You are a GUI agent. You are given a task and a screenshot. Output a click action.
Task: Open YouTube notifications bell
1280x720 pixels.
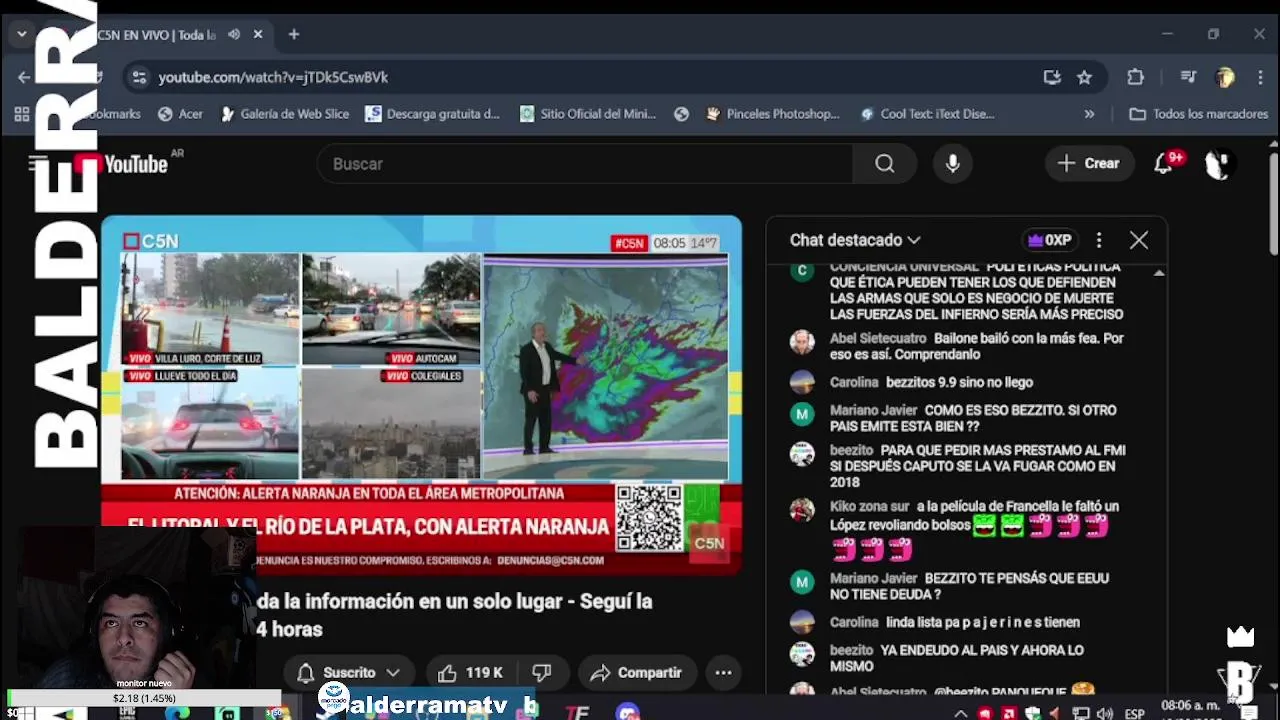click(x=1164, y=163)
